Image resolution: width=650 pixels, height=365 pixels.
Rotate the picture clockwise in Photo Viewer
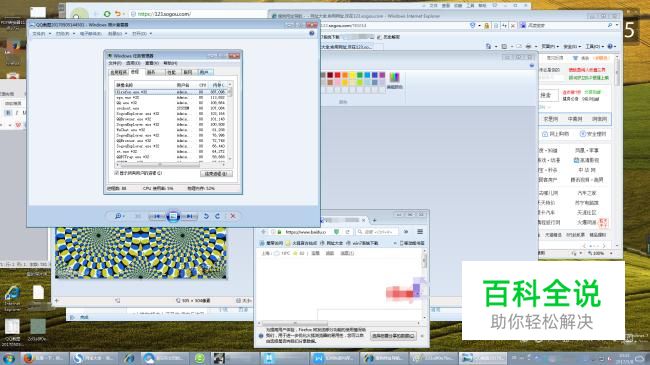tap(218, 216)
